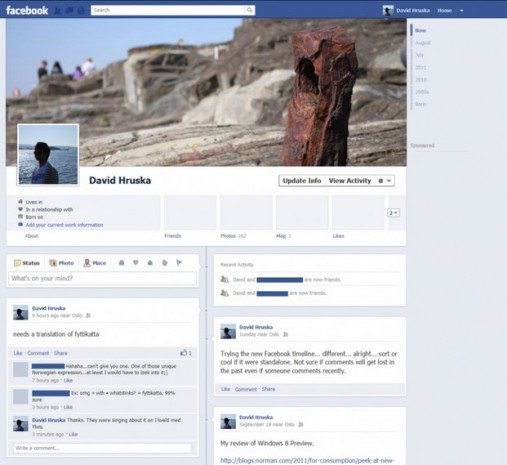
Task: Click first friend icon in Recent Activity
Action: pyautogui.click(x=225, y=279)
